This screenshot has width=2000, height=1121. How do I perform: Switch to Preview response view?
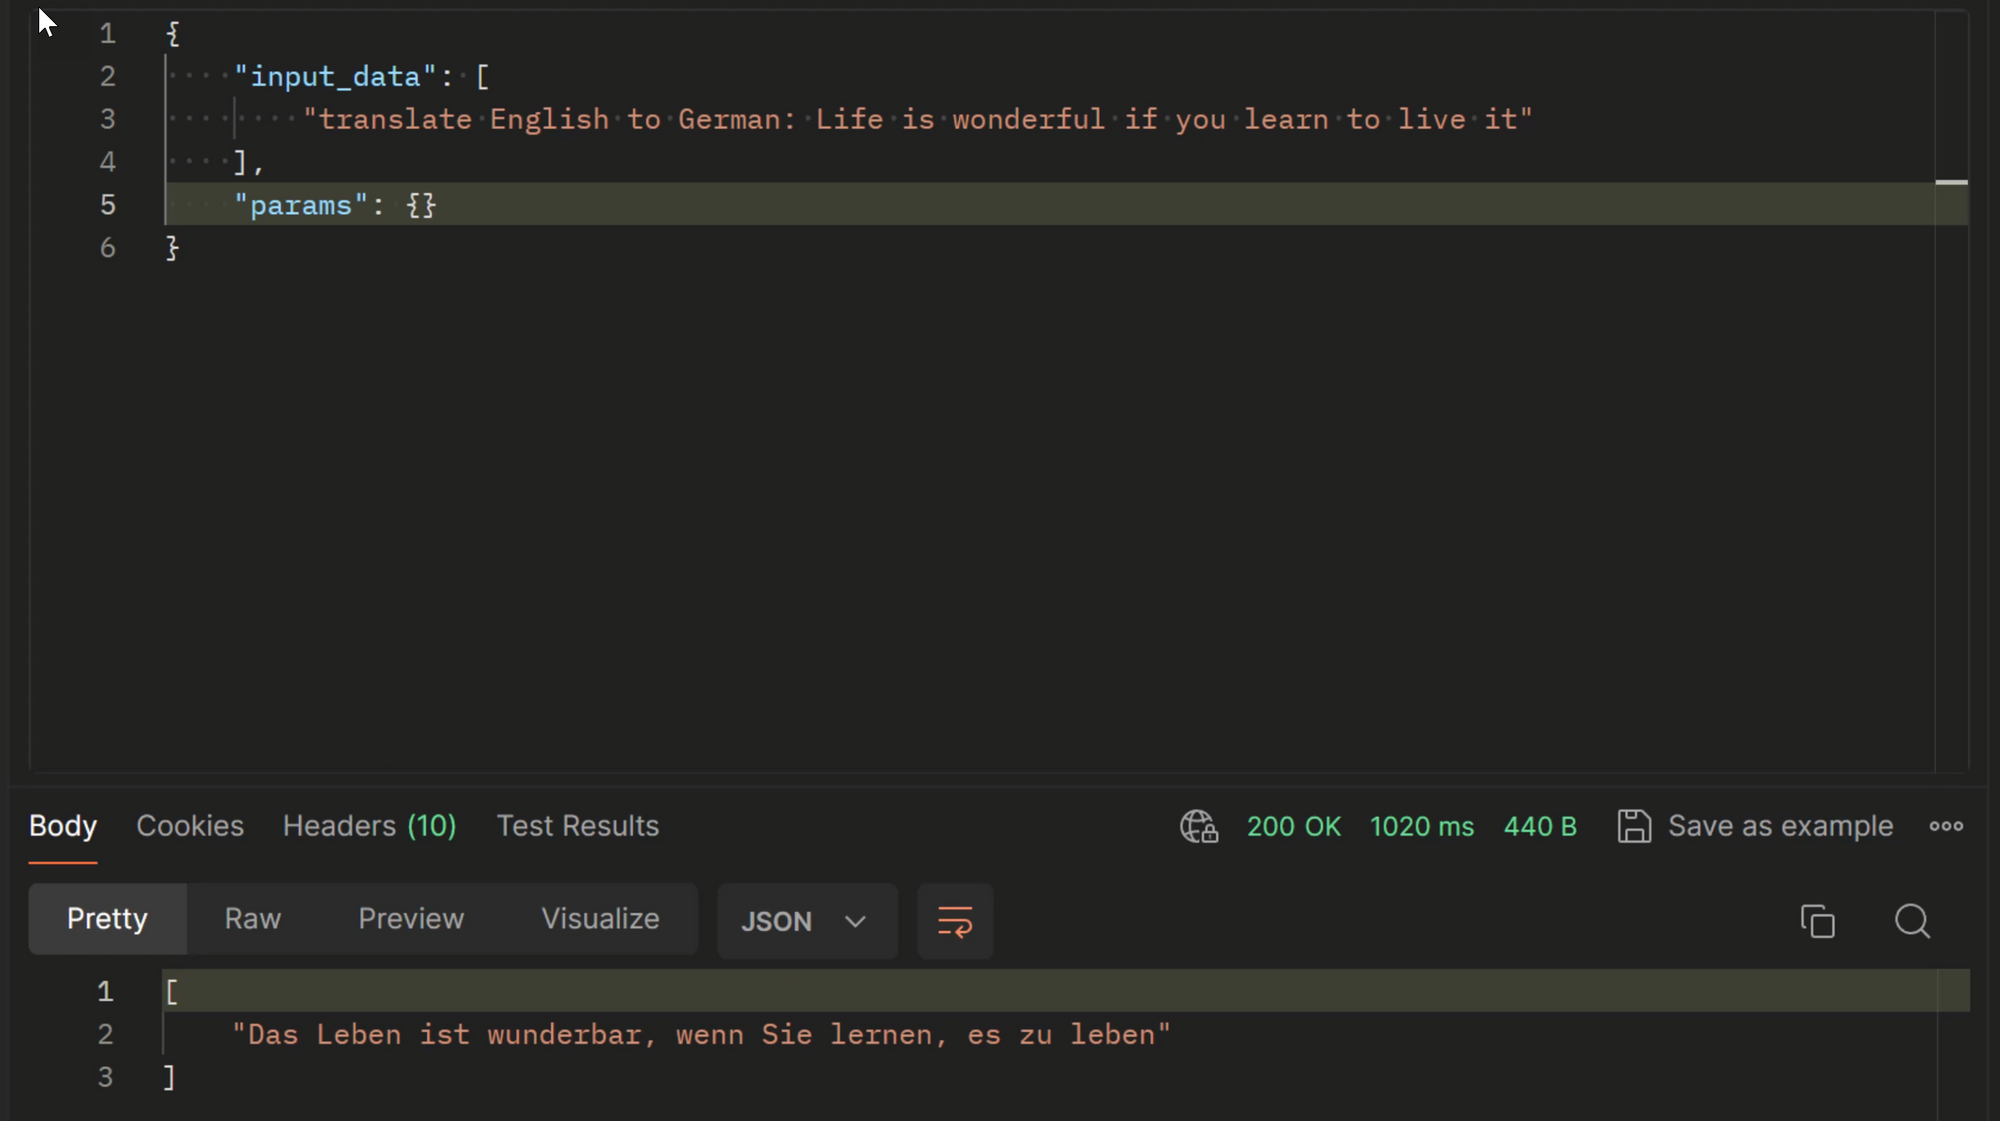coord(410,918)
